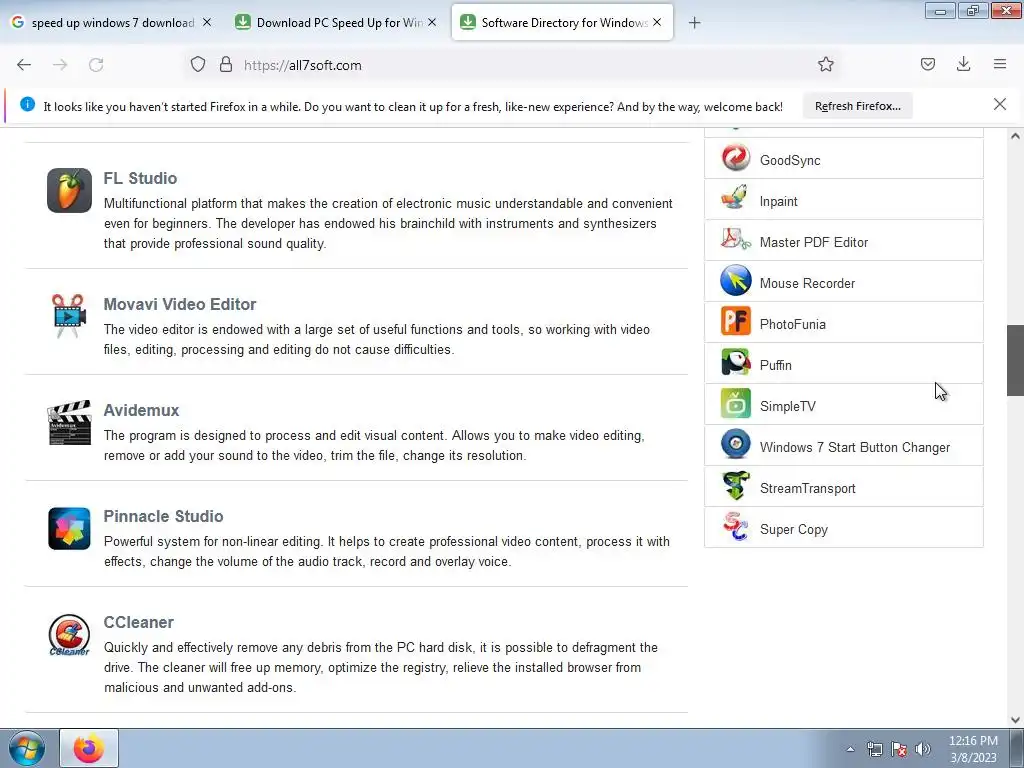Select the StreamTransport icon
The width and height of the screenshot is (1024, 768).
(x=736, y=486)
